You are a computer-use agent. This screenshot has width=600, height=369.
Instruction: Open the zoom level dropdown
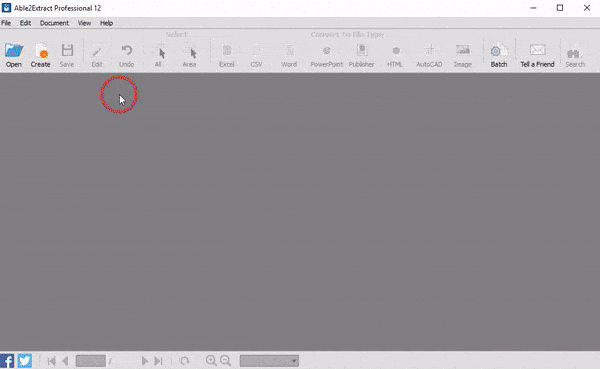point(269,361)
